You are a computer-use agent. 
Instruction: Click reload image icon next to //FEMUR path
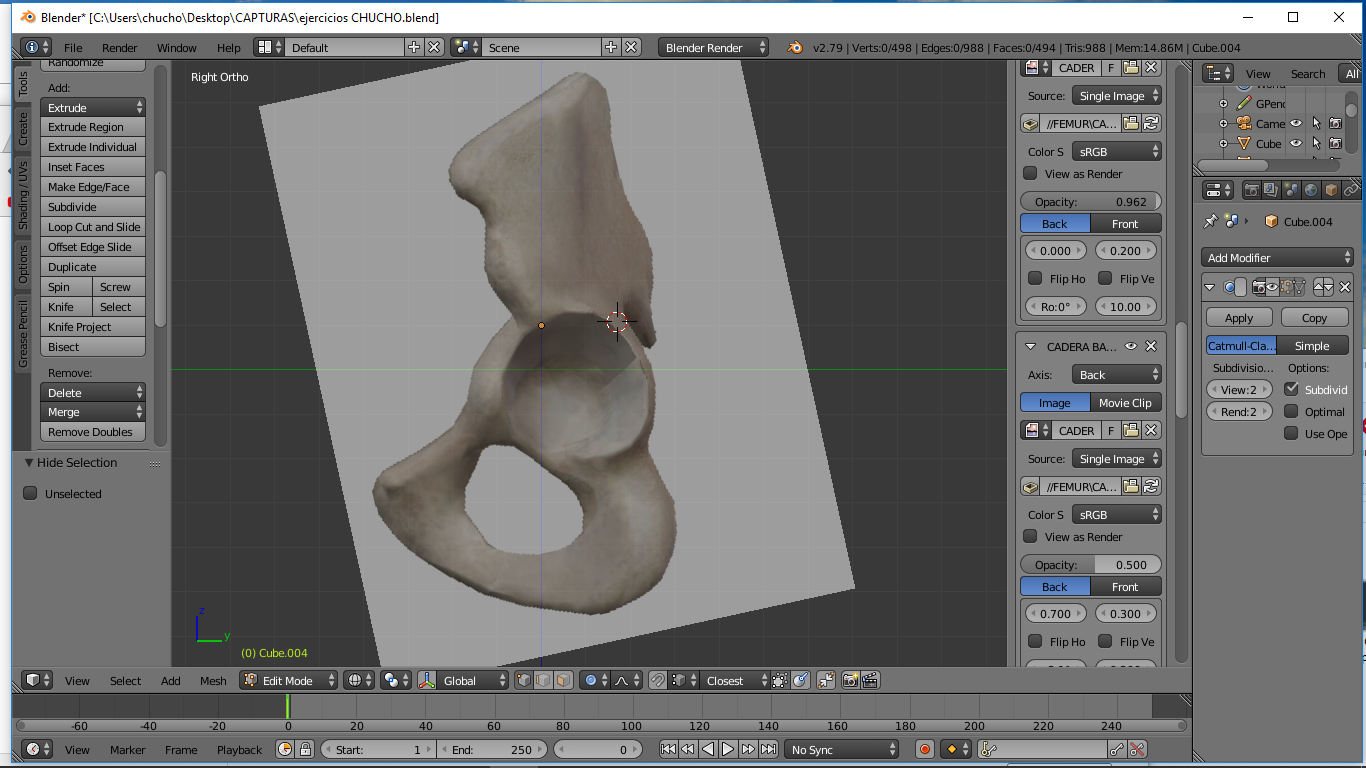point(1151,124)
